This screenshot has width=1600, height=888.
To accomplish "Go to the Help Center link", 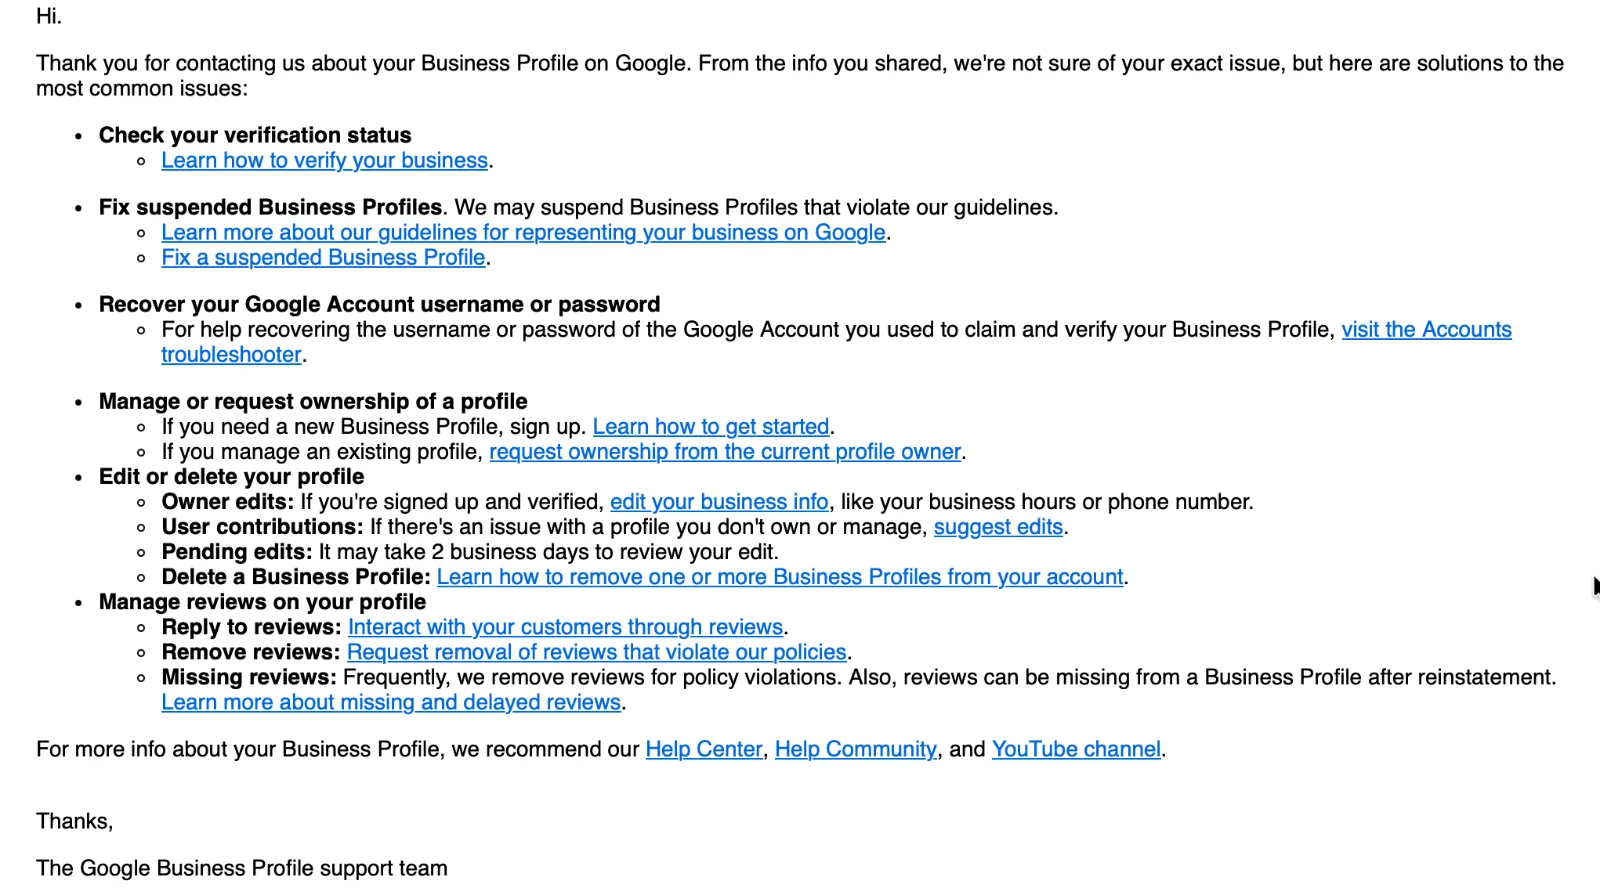I will point(703,749).
